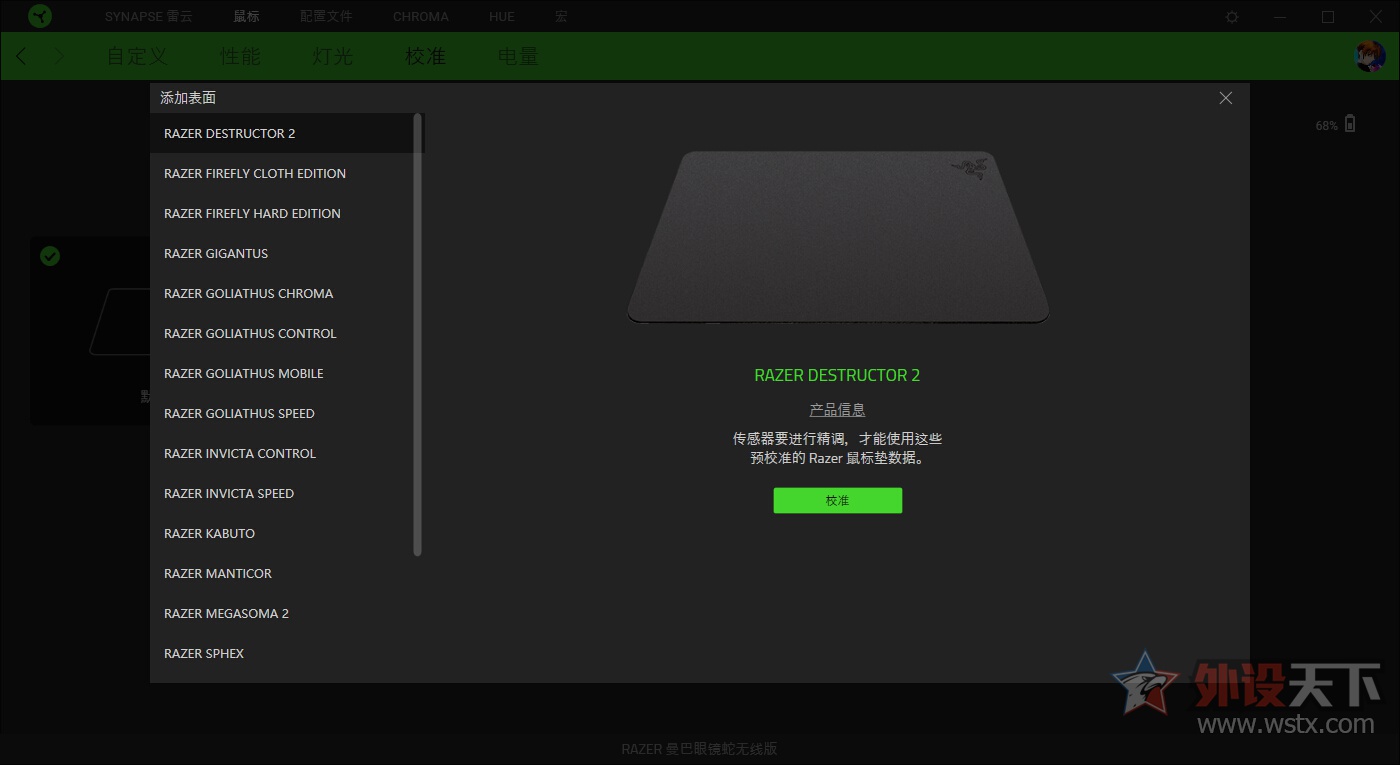The image size is (1400, 765).
Task: Open the settings gear icon
Action: click(1232, 17)
